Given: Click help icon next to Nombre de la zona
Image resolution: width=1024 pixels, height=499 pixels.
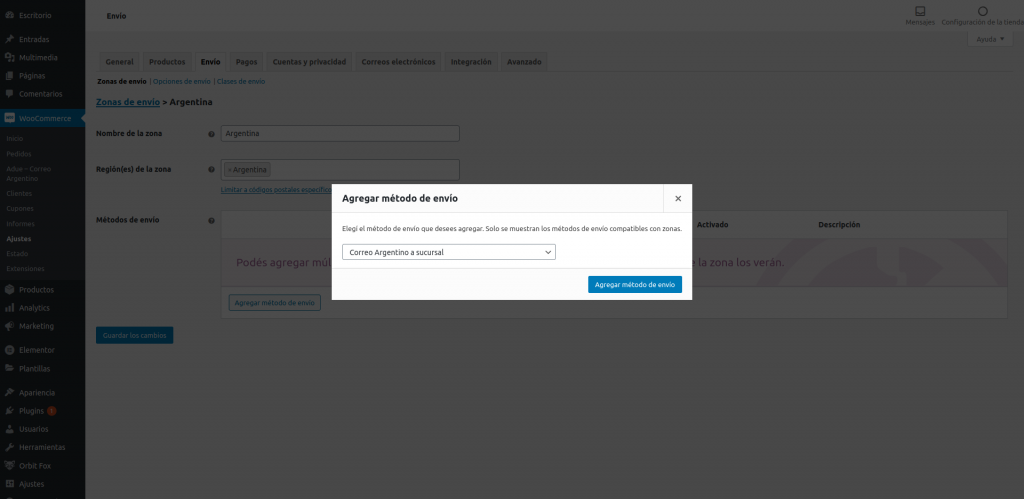Looking at the screenshot, I should [x=211, y=134].
